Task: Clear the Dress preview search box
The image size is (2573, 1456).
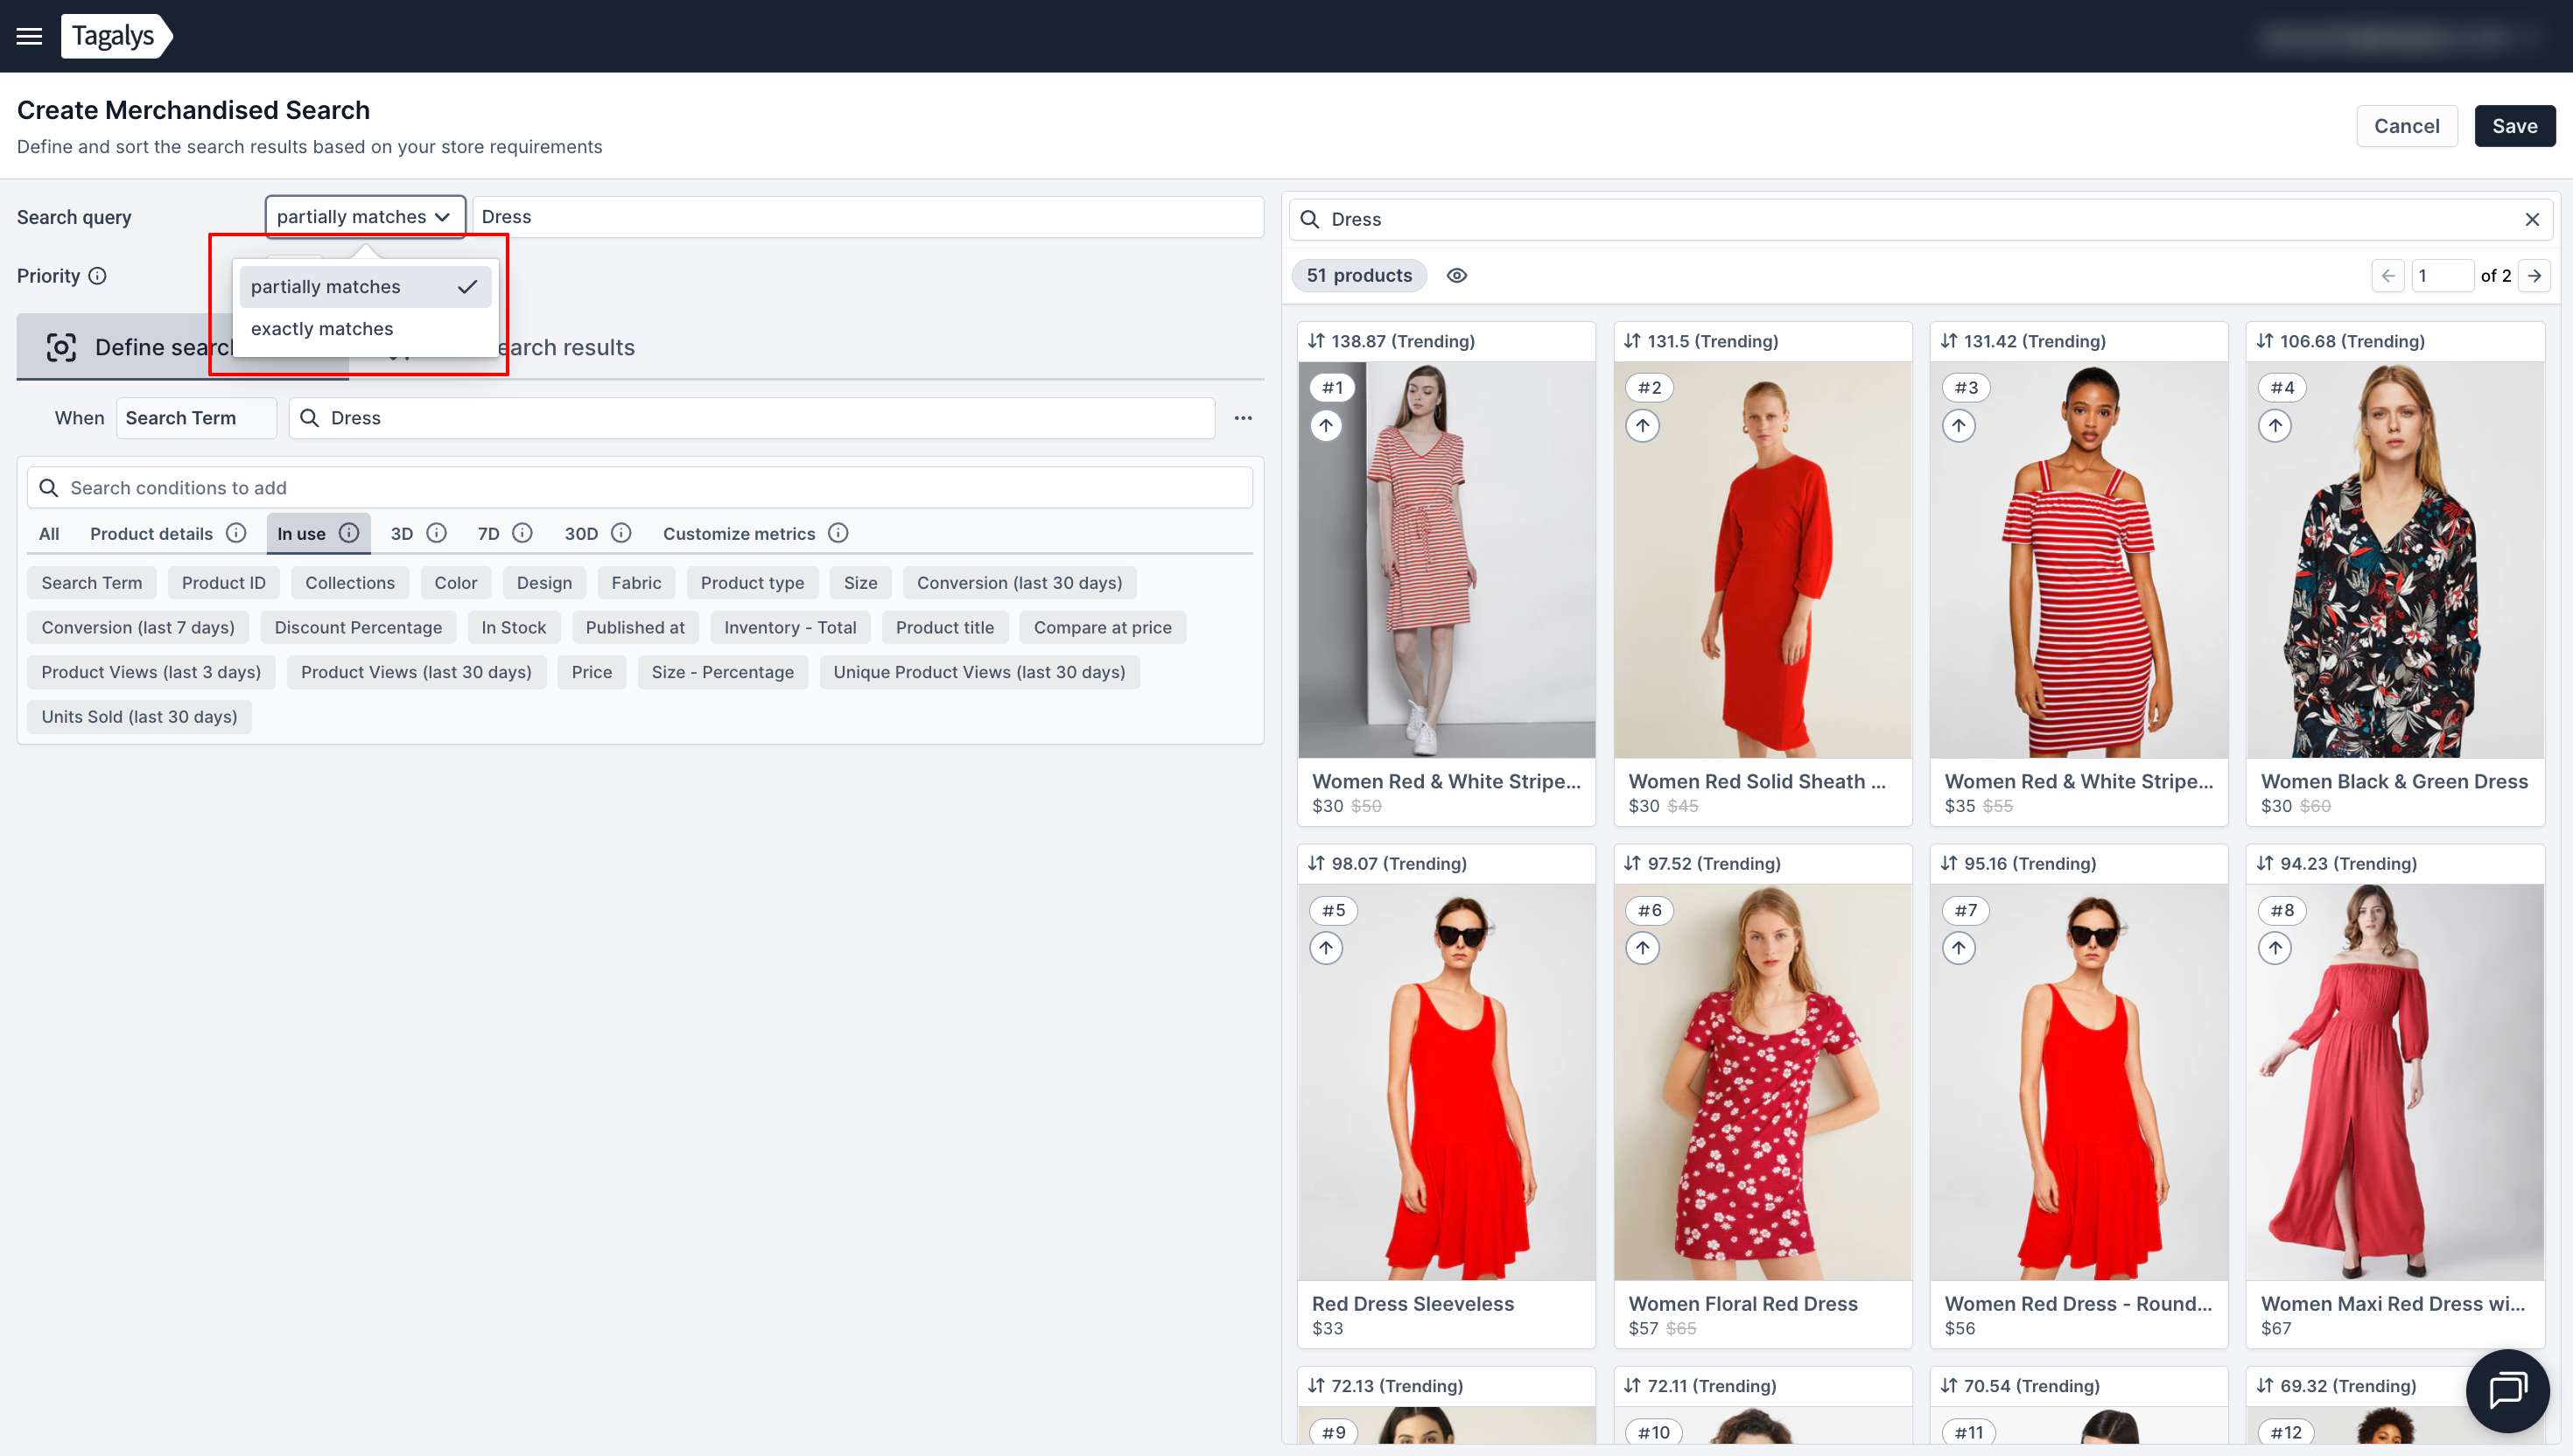Action: click(x=2531, y=219)
